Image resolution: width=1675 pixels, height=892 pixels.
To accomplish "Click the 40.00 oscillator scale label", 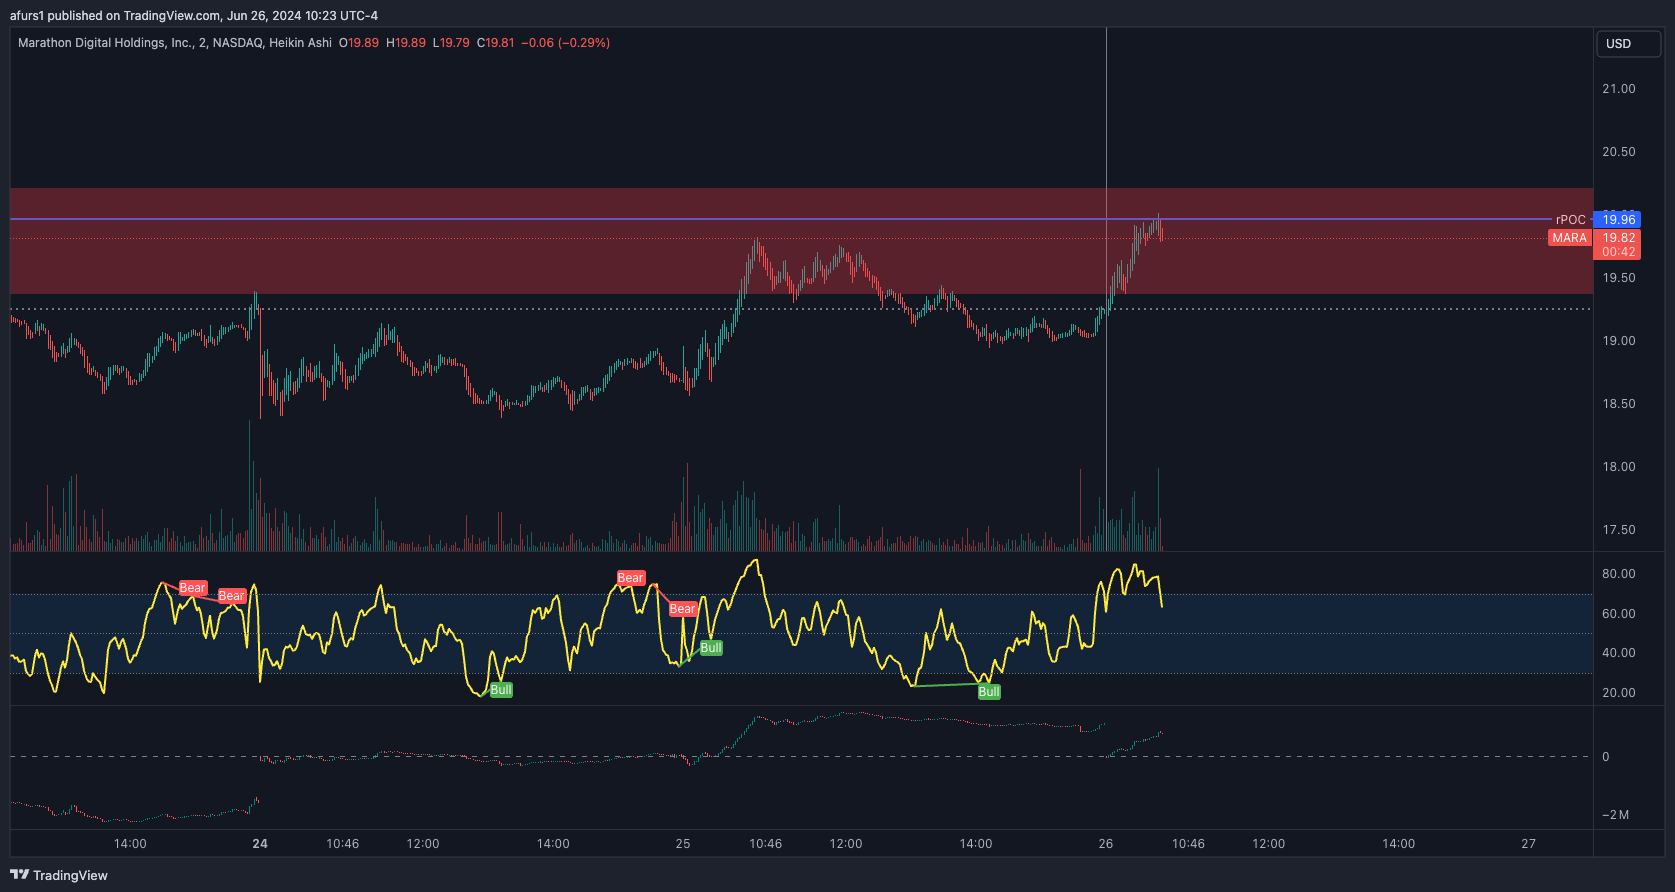I will pos(1619,653).
